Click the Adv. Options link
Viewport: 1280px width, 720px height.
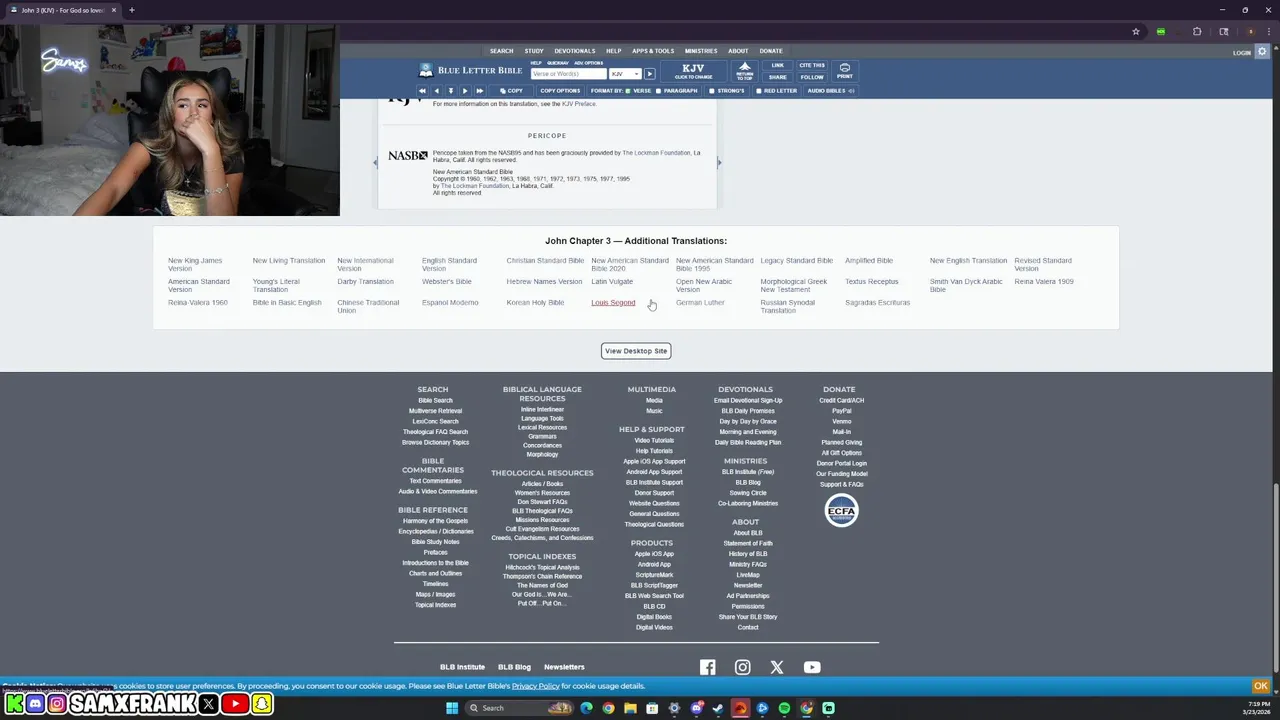pos(588,63)
